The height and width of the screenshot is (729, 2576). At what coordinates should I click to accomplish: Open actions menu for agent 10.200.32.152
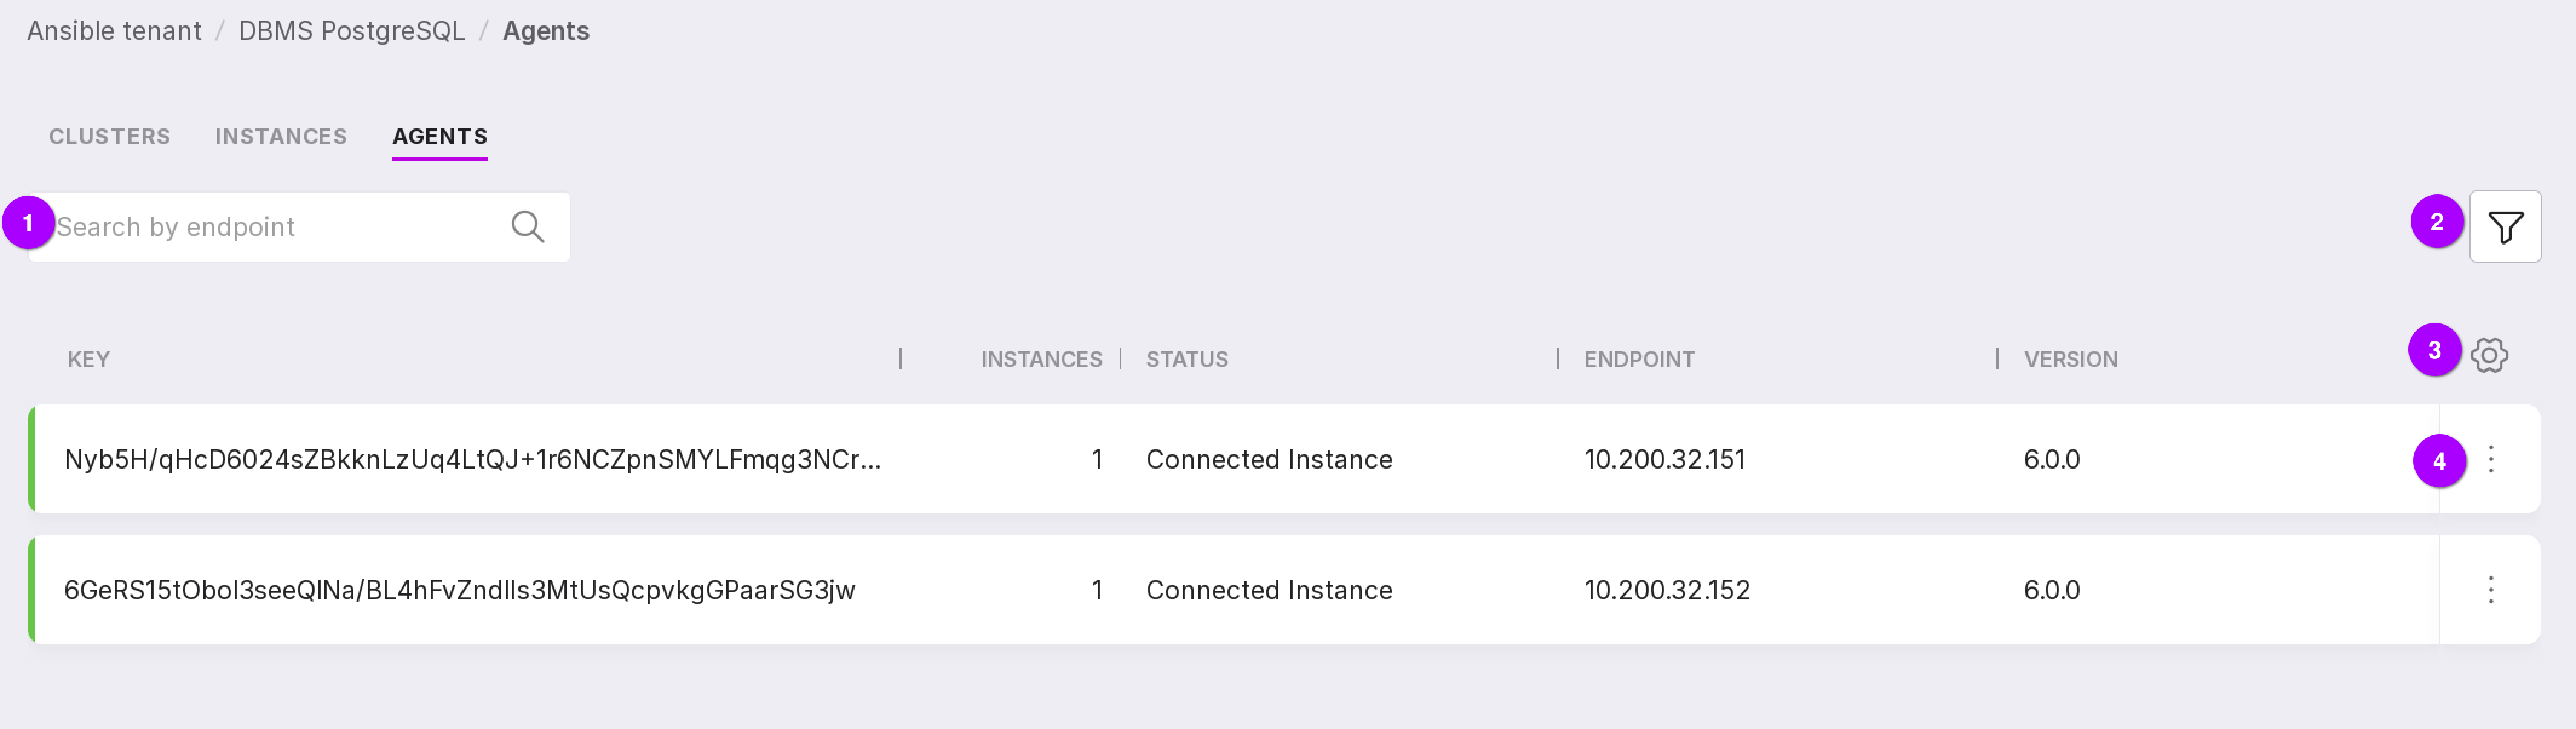point(2490,590)
